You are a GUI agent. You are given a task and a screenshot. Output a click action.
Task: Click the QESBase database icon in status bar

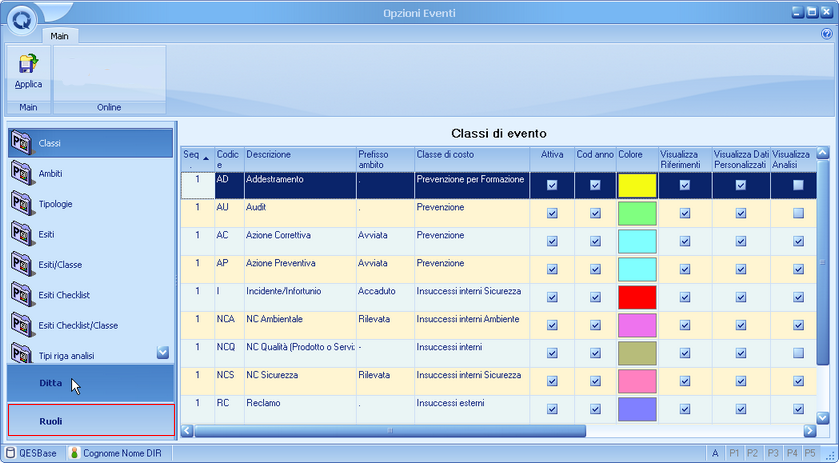coord(11,453)
